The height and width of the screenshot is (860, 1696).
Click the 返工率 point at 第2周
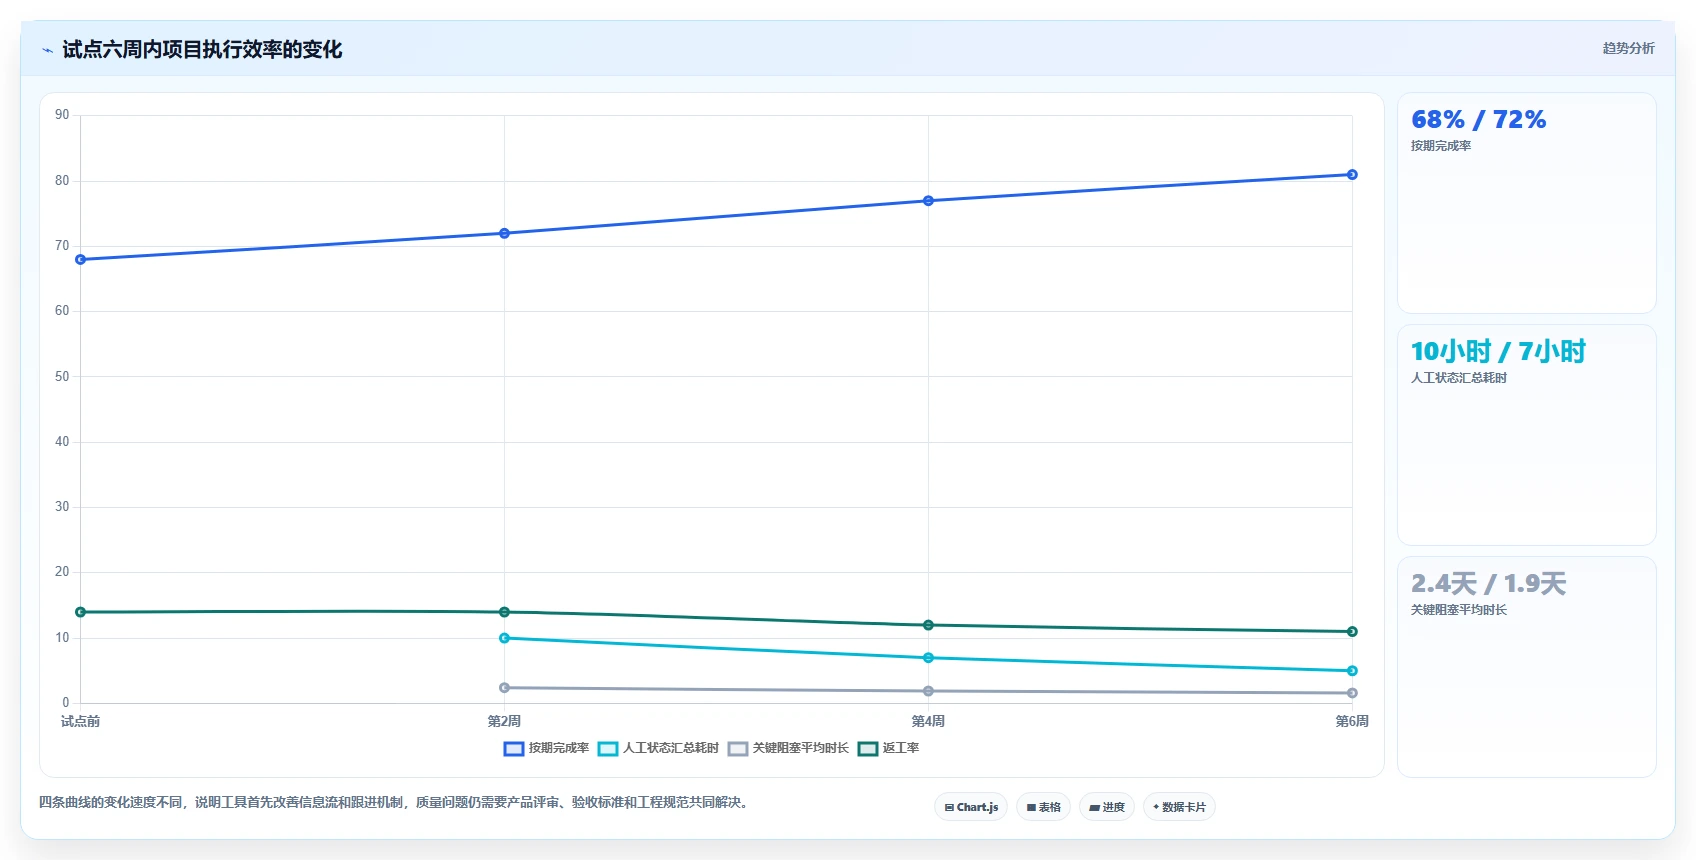click(x=504, y=612)
